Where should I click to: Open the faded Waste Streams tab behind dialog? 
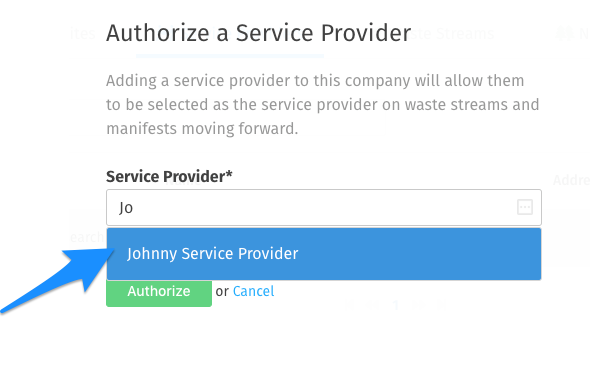pyautogui.click(x=452, y=34)
